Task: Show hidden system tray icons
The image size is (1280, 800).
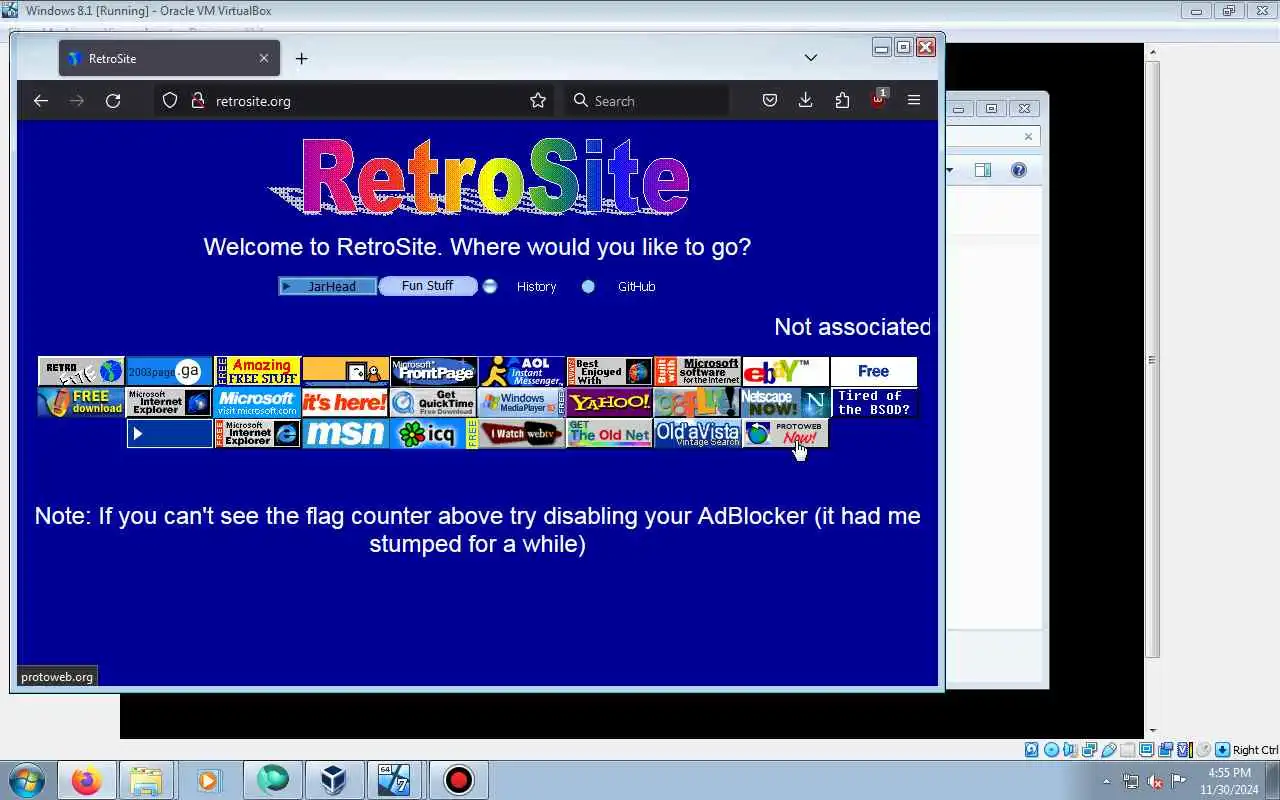Action: pyautogui.click(x=1106, y=781)
